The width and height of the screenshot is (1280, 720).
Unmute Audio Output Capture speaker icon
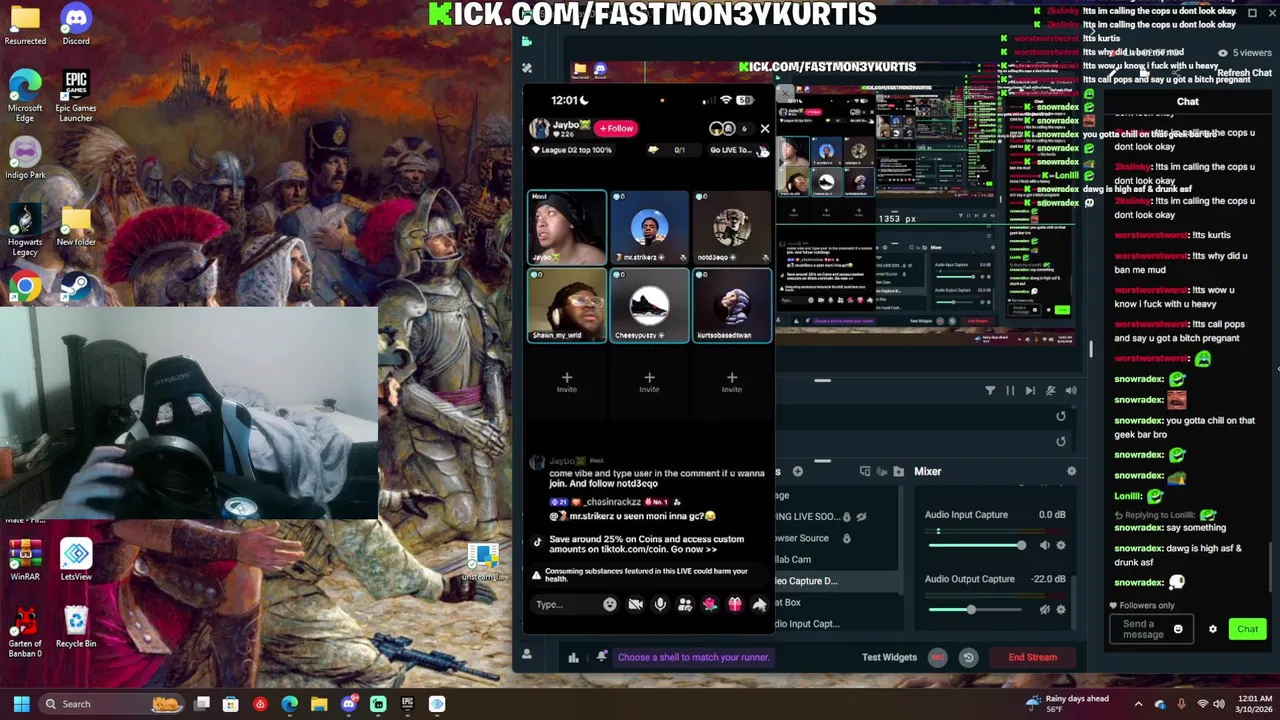click(x=1045, y=609)
